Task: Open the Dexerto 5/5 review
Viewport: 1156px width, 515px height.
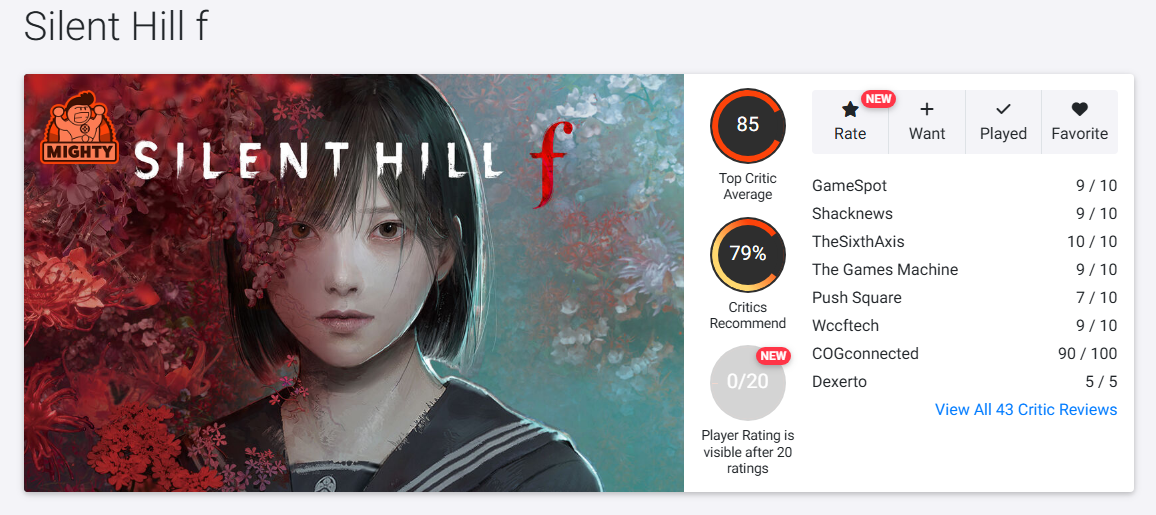Action: coord(964,382)
